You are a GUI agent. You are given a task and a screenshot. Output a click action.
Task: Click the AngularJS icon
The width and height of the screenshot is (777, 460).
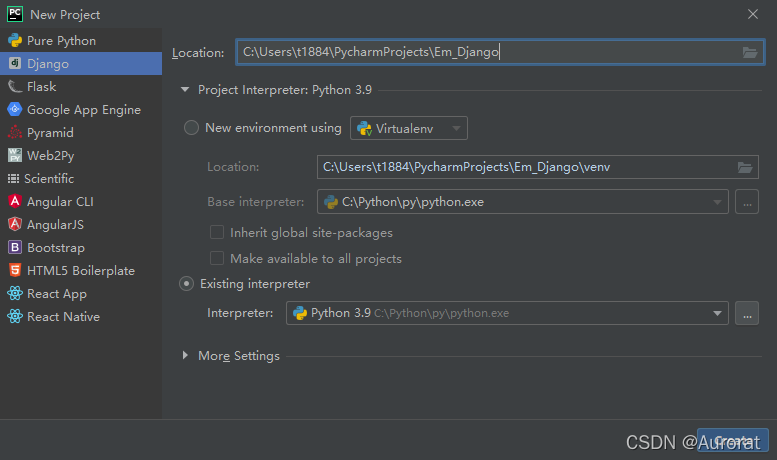click(x=15, y=224)
